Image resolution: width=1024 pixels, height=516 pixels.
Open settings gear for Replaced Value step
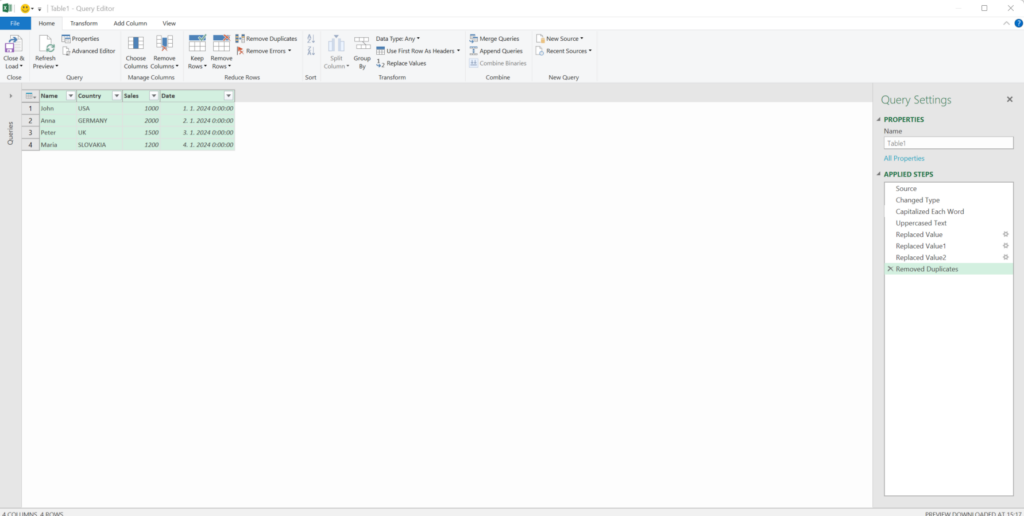point(1006,234)
